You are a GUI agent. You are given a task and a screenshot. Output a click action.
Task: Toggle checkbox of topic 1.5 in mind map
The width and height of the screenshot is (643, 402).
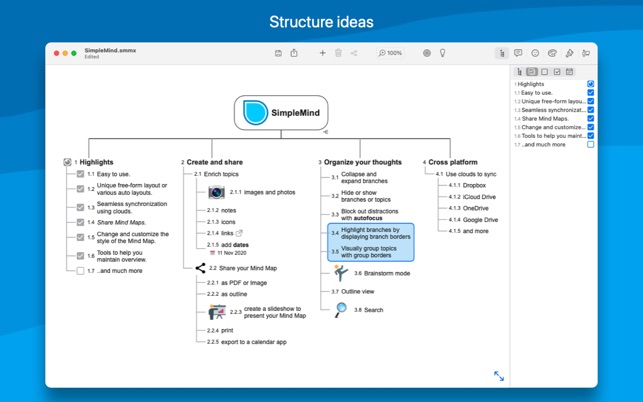point(80,237)
